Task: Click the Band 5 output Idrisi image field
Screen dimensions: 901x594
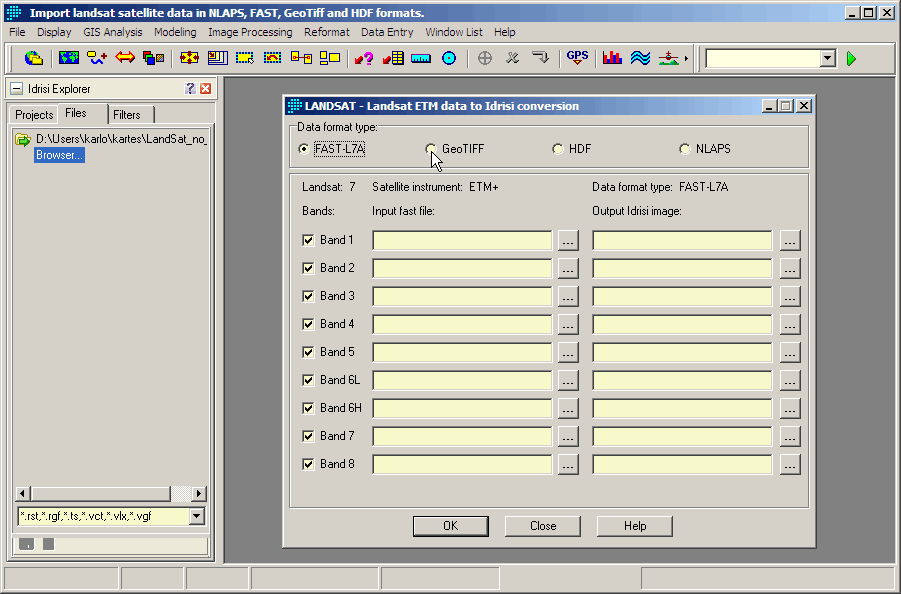Action: pyautogui.click(x=682, y=352)
